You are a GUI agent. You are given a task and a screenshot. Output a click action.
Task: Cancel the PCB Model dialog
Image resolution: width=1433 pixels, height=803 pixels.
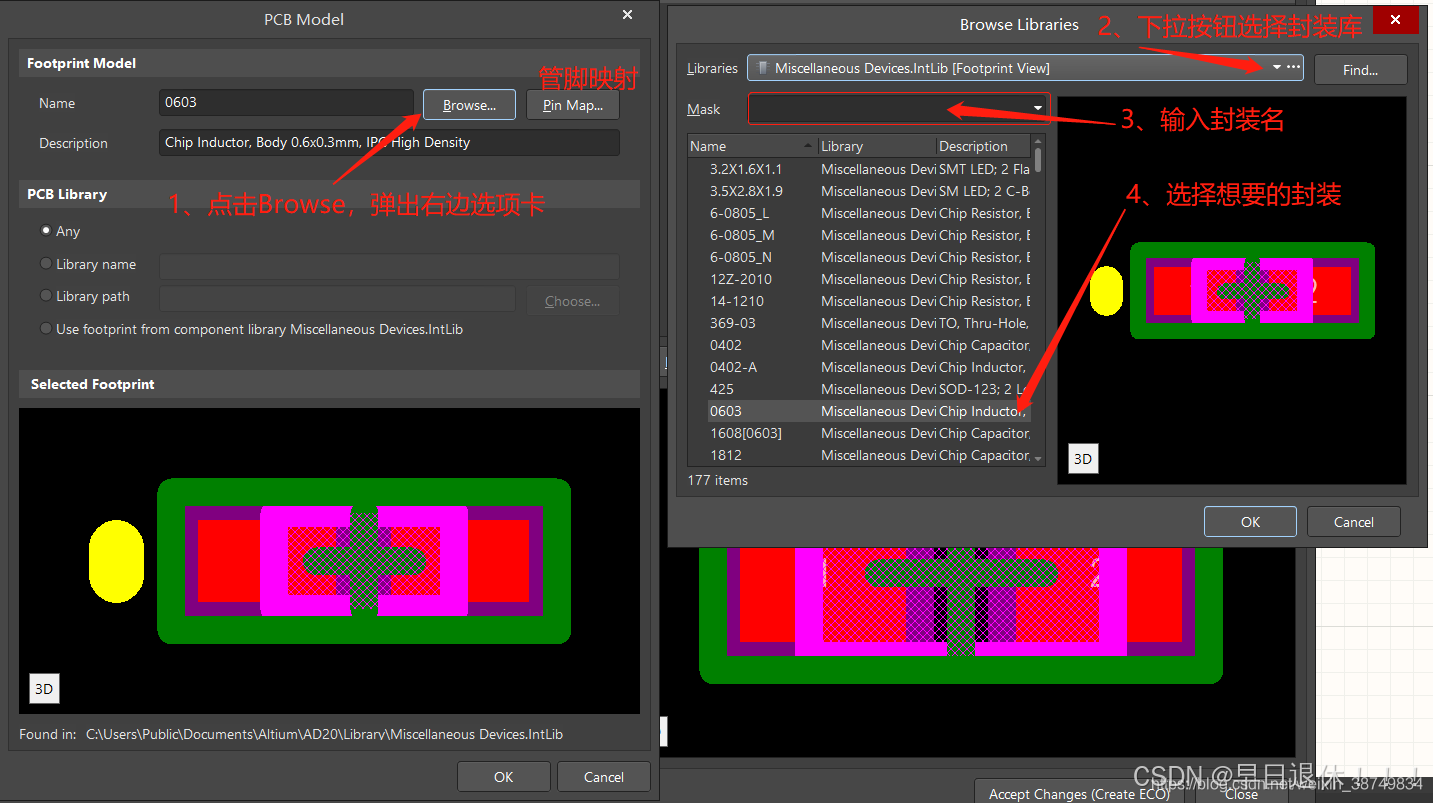point(604,777)
